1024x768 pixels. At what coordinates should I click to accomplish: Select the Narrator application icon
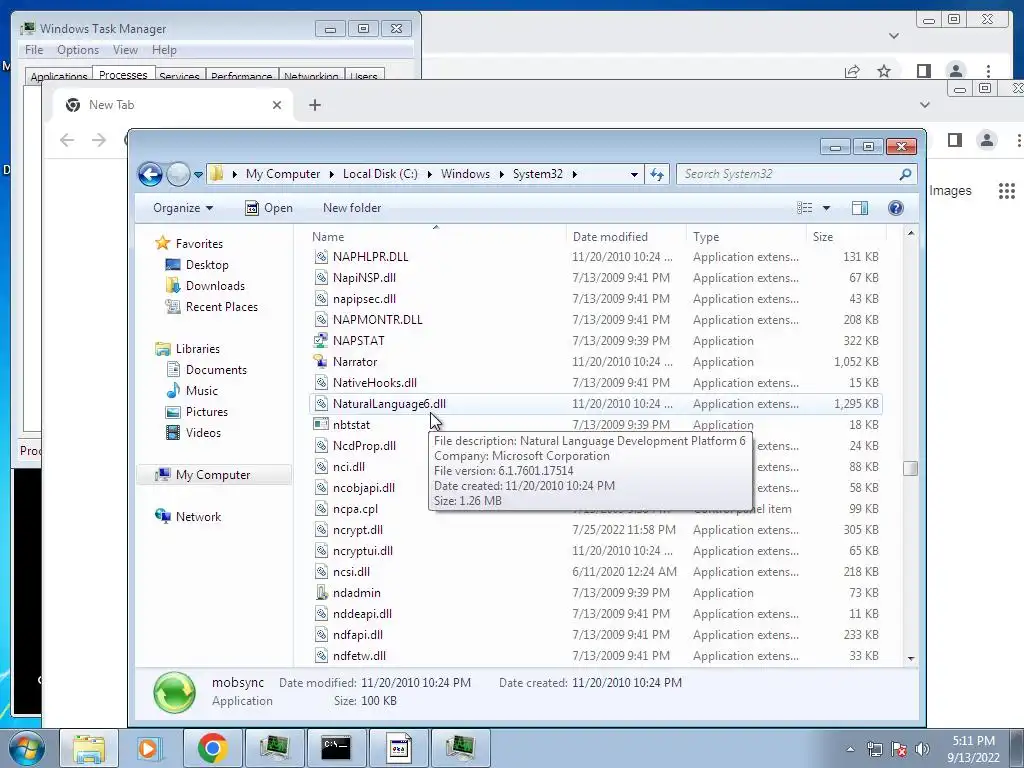pos(321,361)
